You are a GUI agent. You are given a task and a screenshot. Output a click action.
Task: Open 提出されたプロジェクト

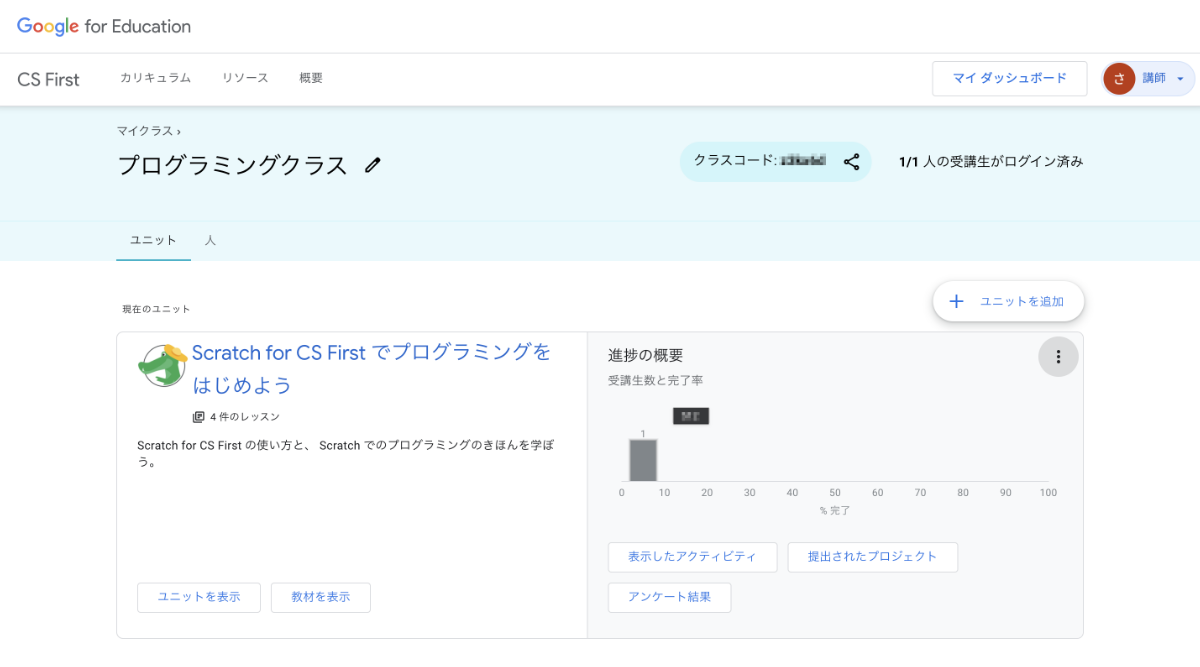(872, 557)
